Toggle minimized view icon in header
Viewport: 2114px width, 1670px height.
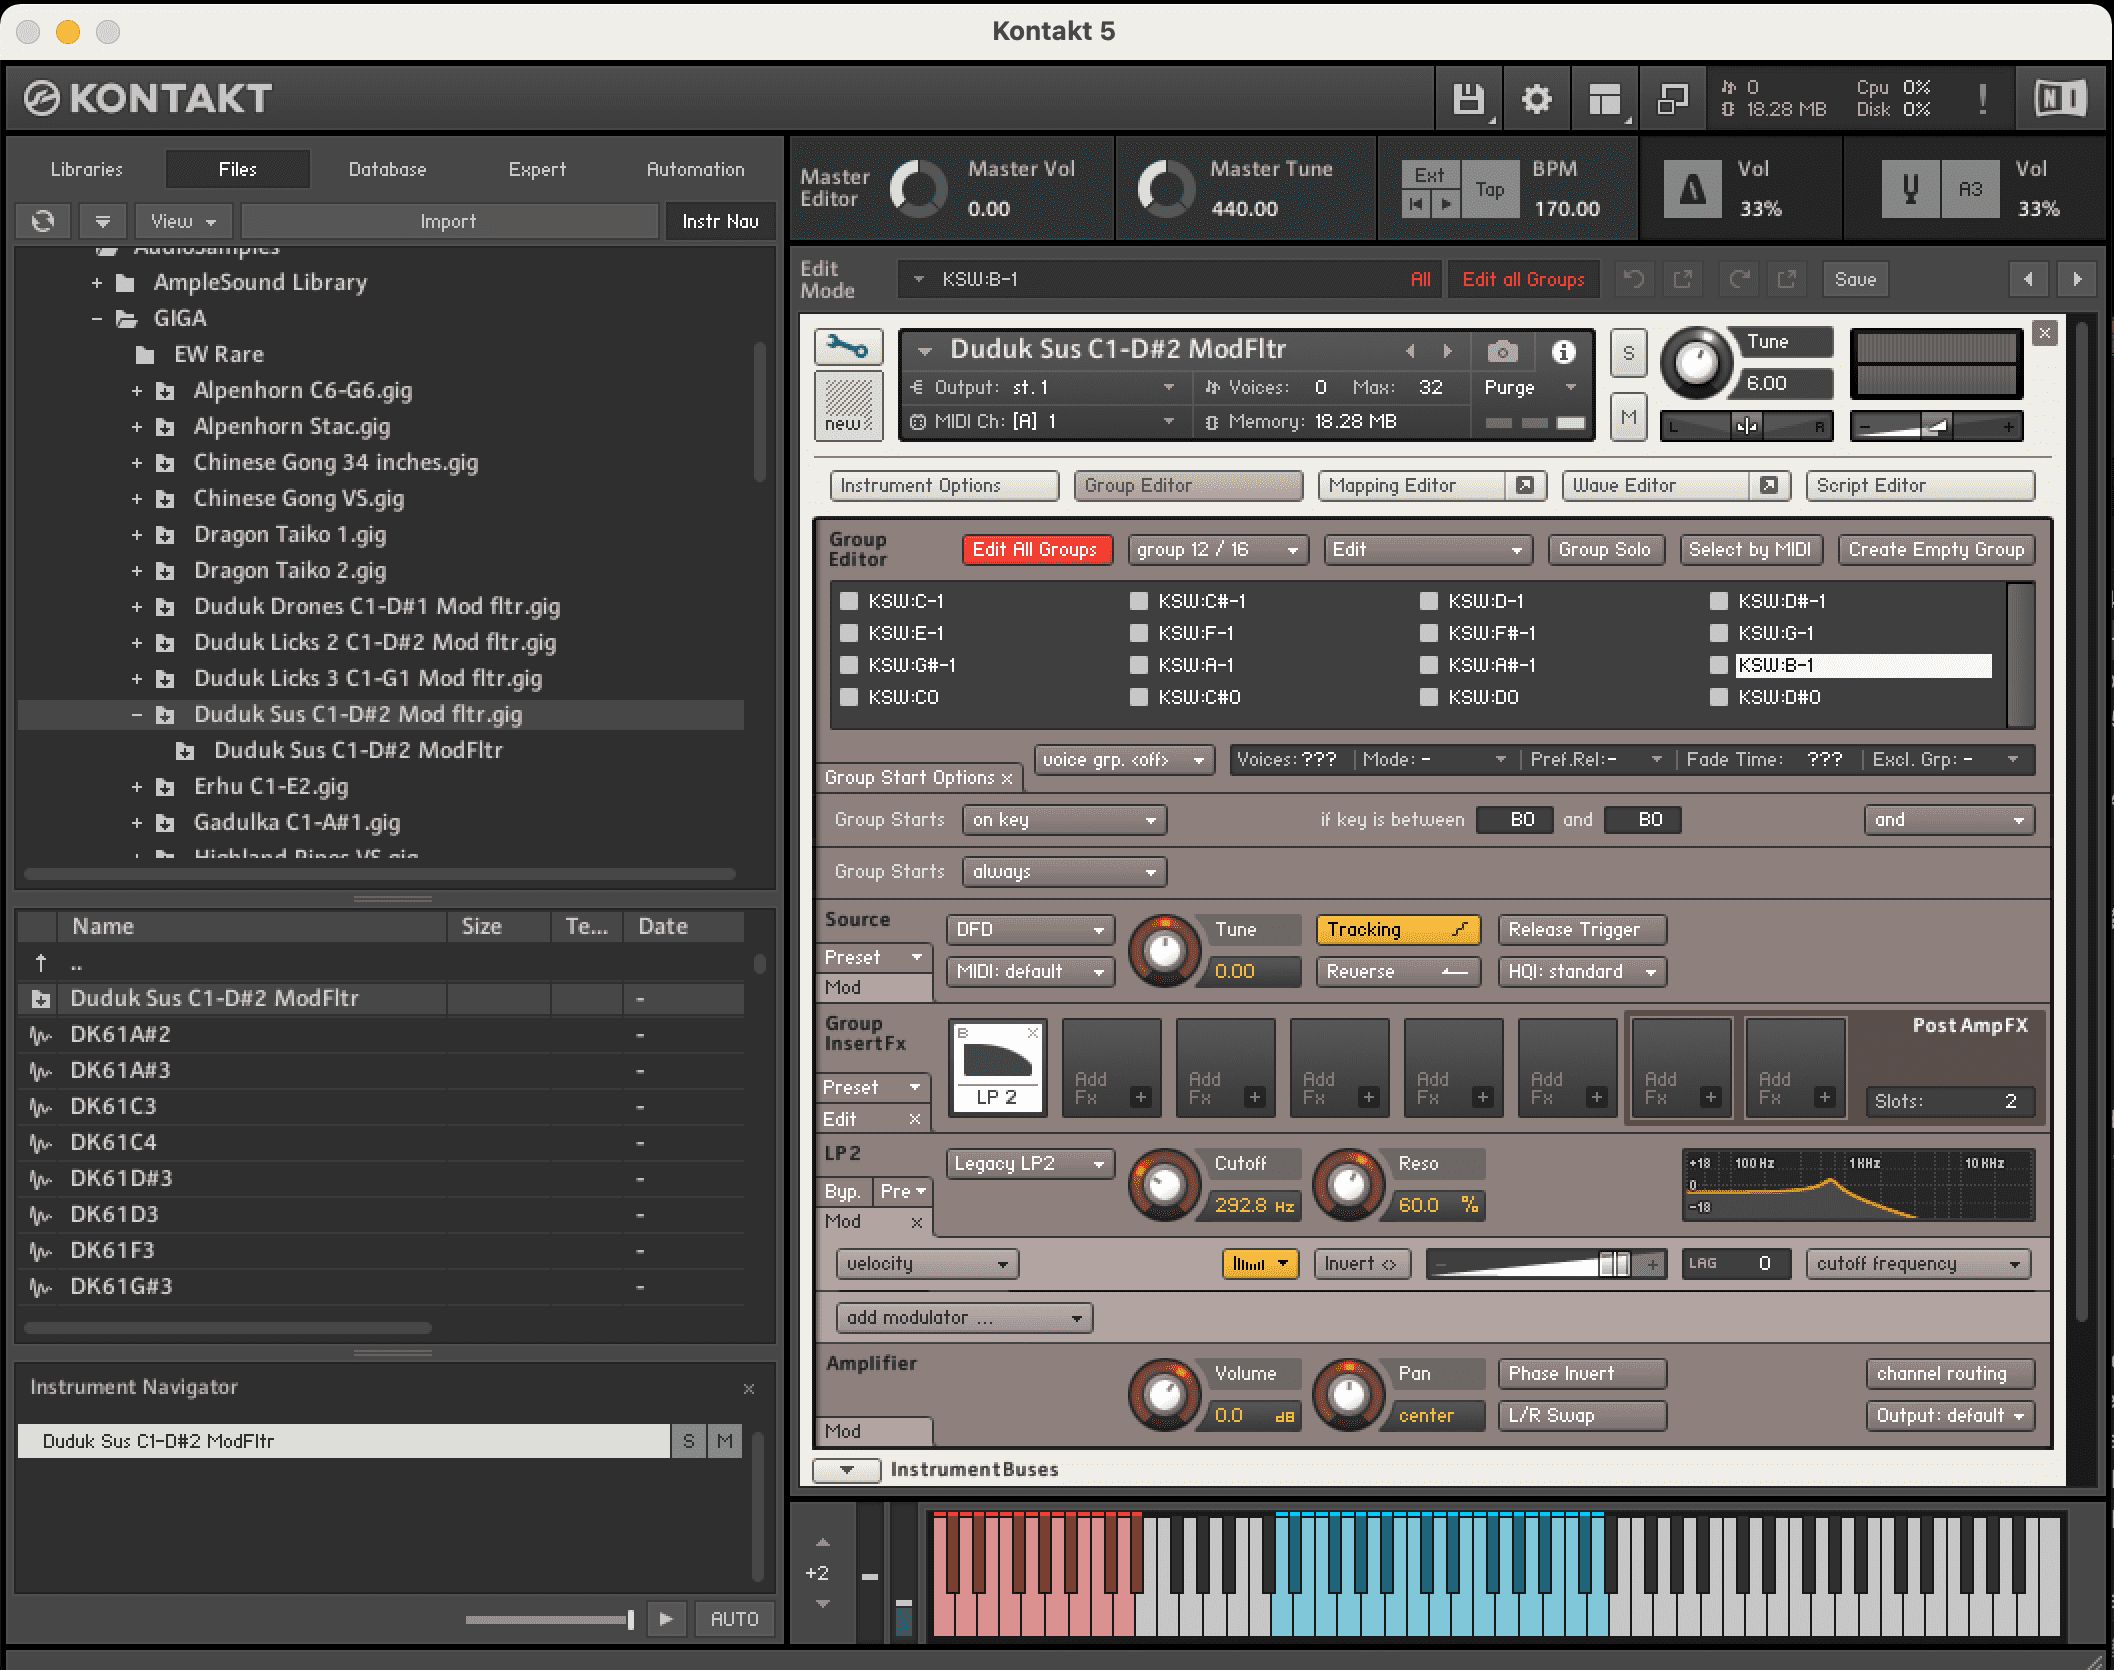click(x=1672, y=99)
